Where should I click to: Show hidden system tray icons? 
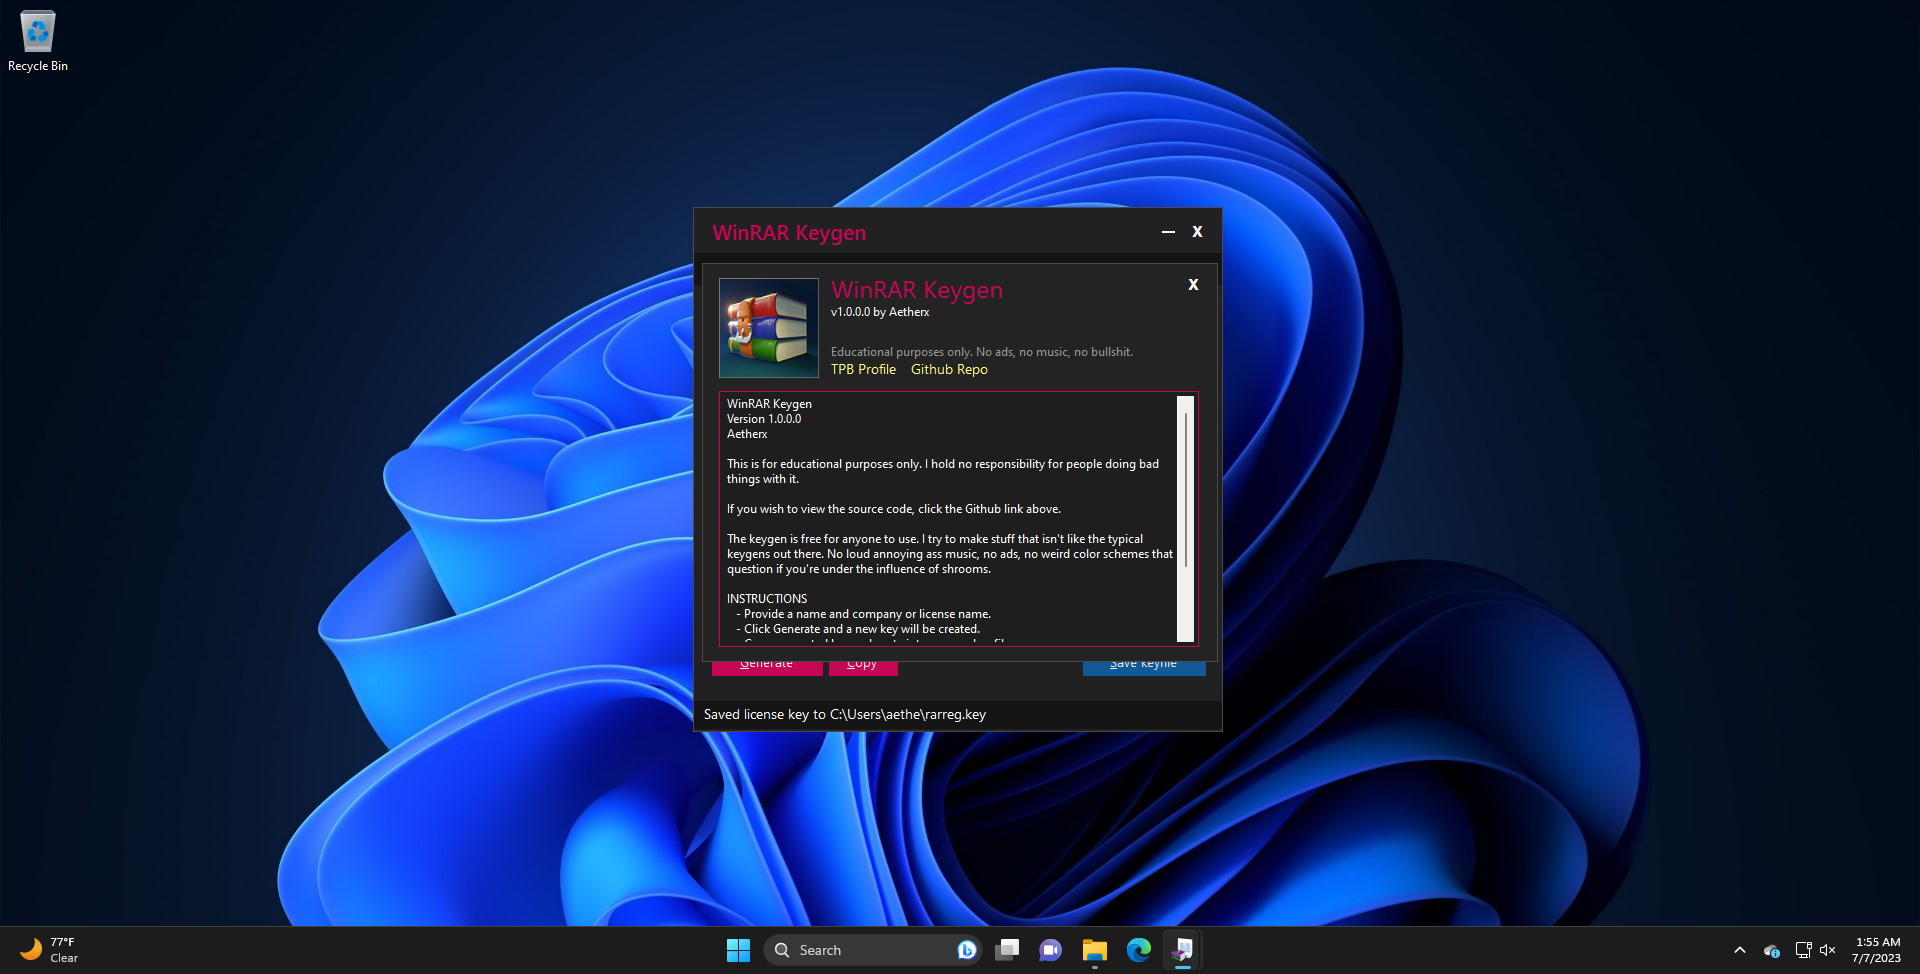(1740, 950)
